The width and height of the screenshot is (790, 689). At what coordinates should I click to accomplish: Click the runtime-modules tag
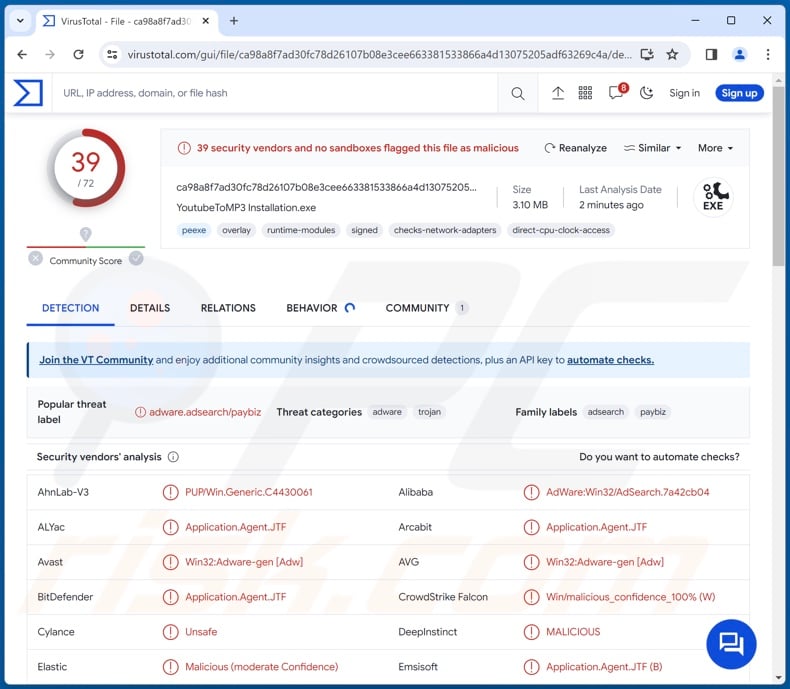pos(301,230)
